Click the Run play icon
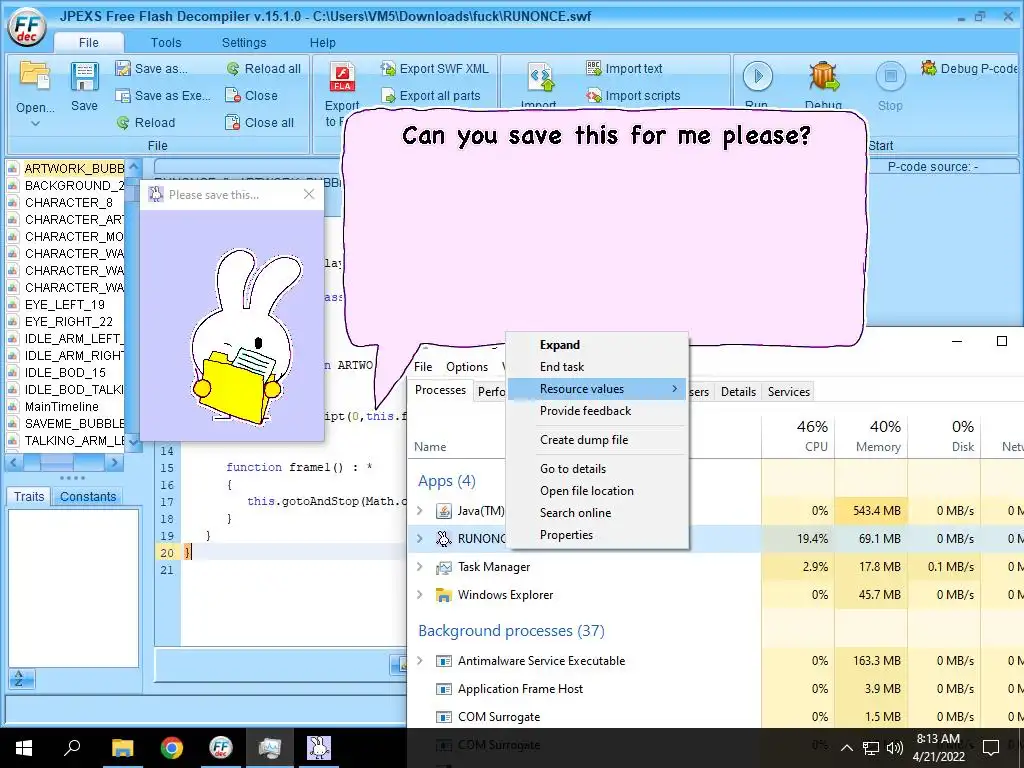This screenshot has width=1024, height=768. point(758,76)
